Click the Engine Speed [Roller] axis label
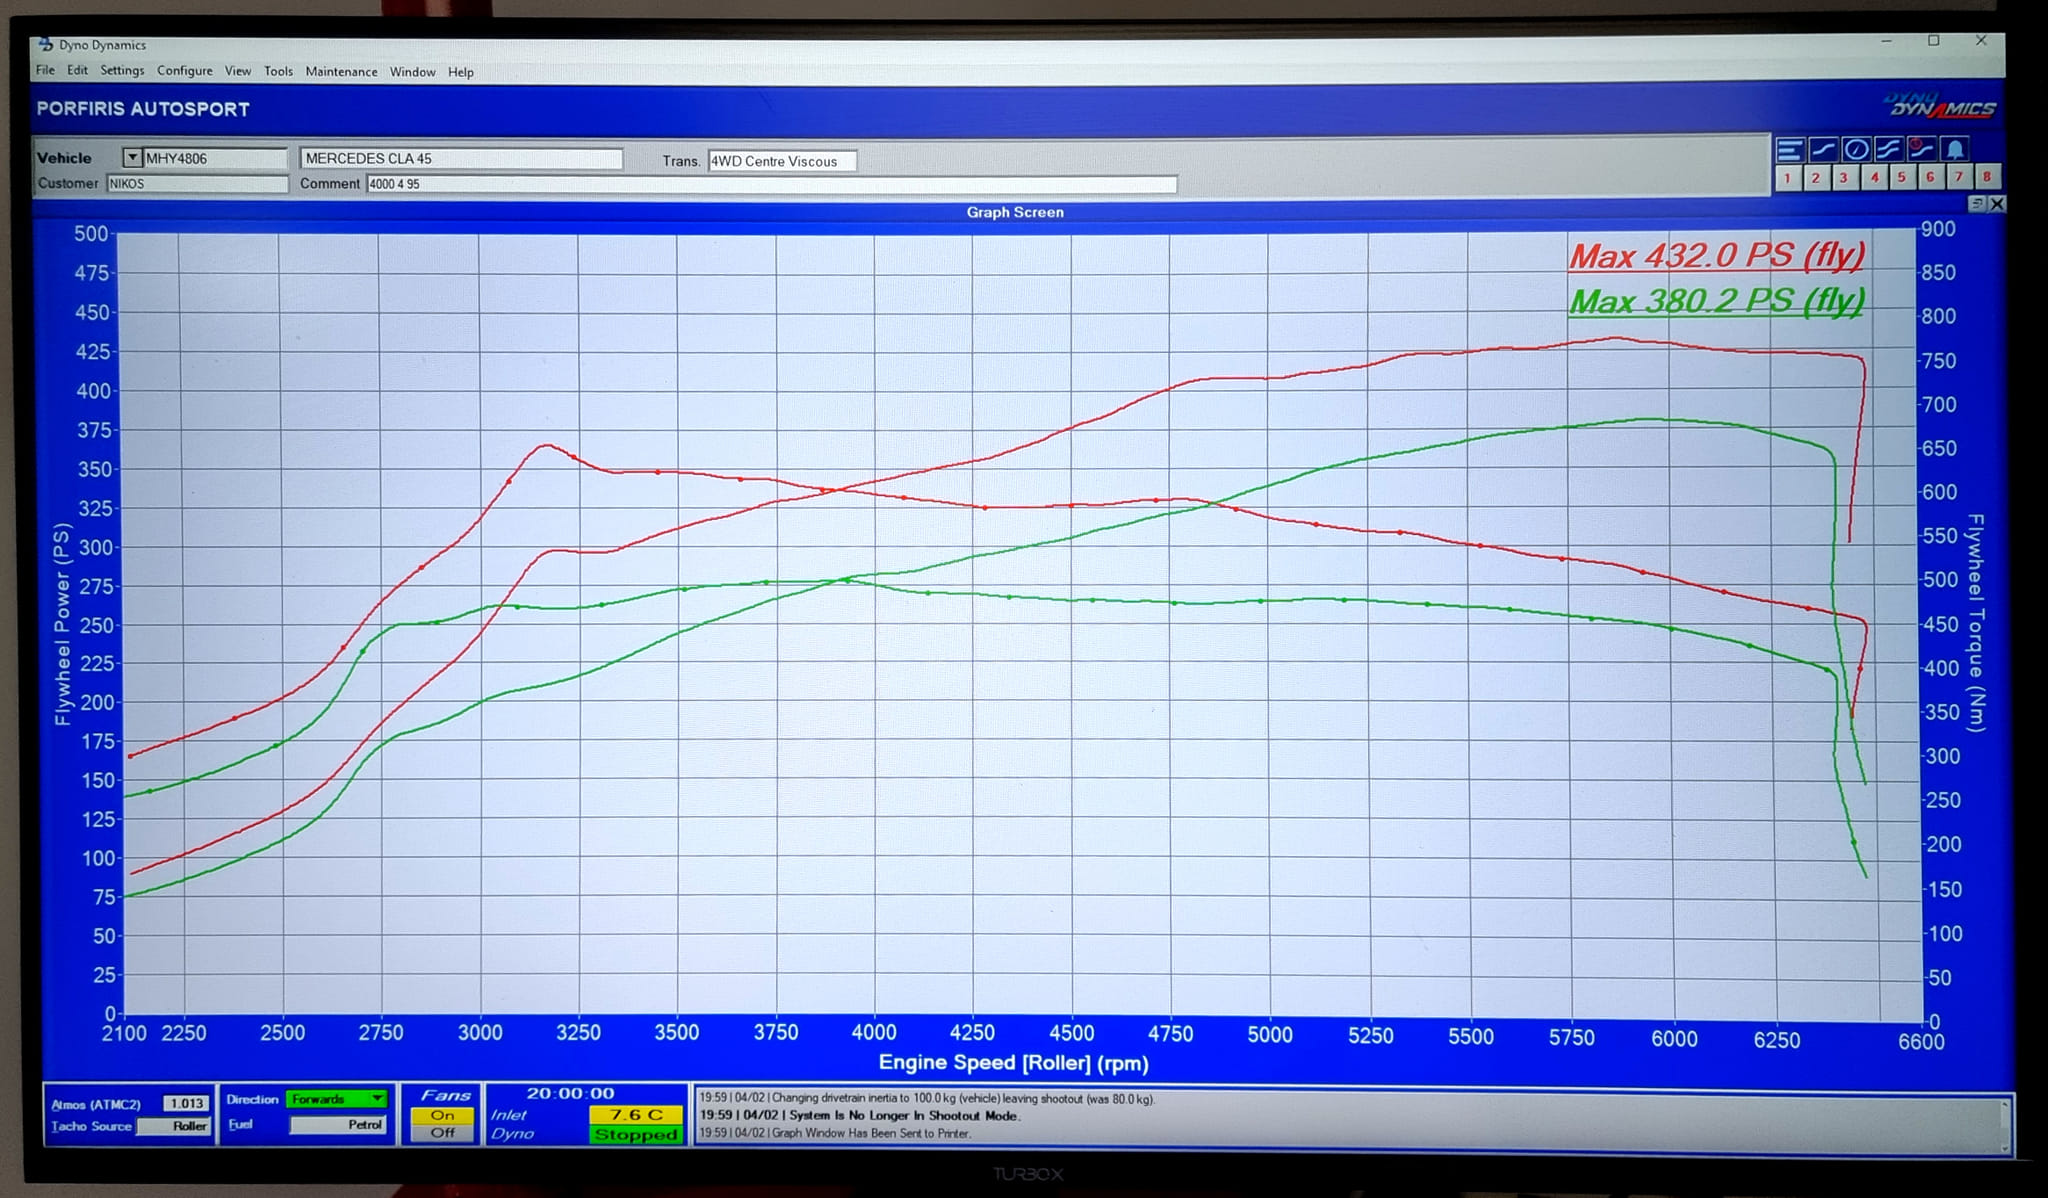 (1013, 1063)
